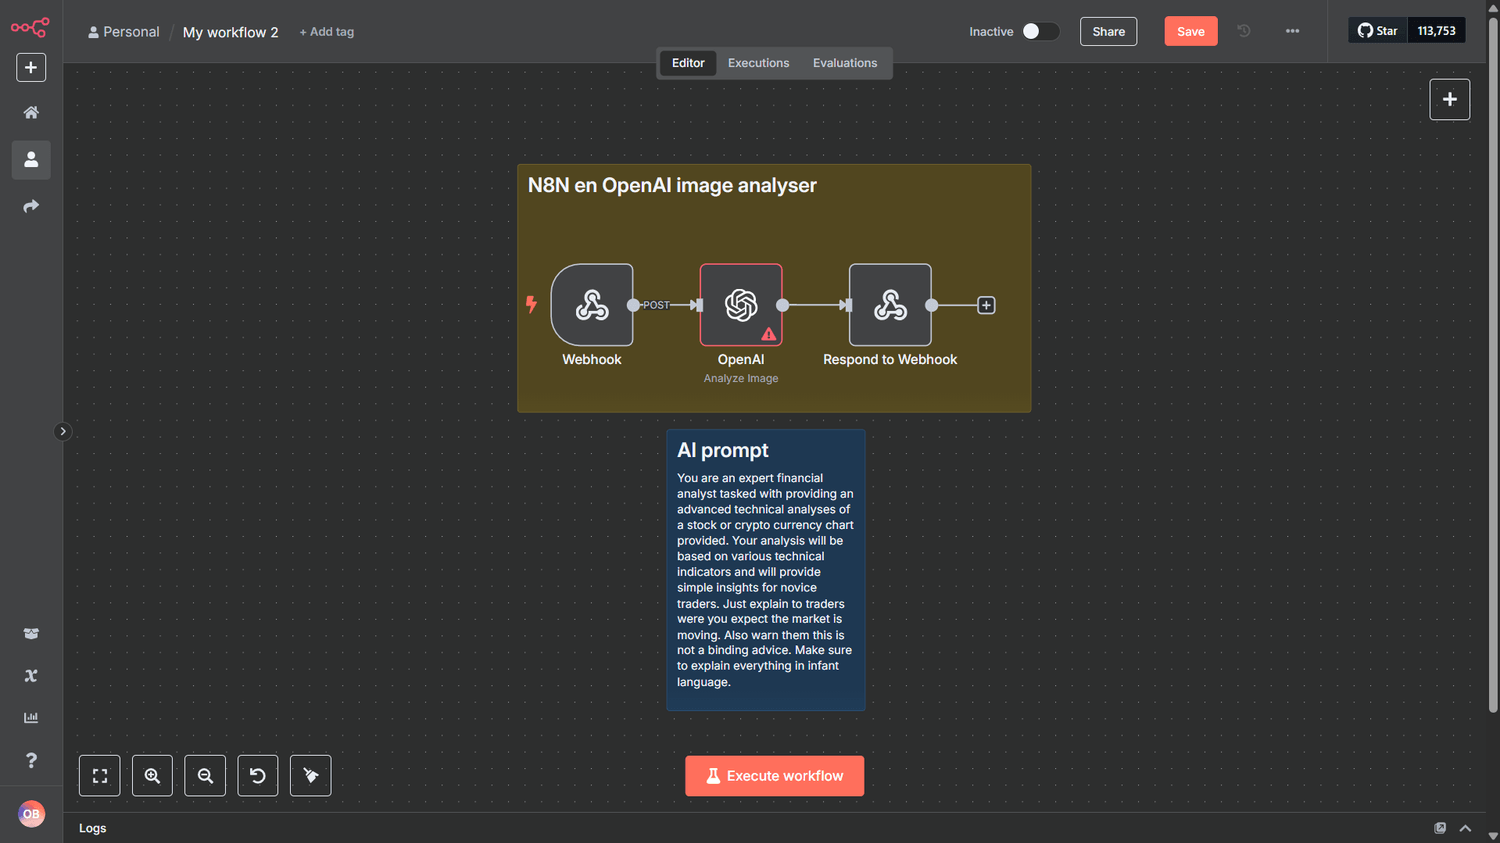Open the Shared with me arrow icon
Screen dimensions: 1500x843
(31, 206)
